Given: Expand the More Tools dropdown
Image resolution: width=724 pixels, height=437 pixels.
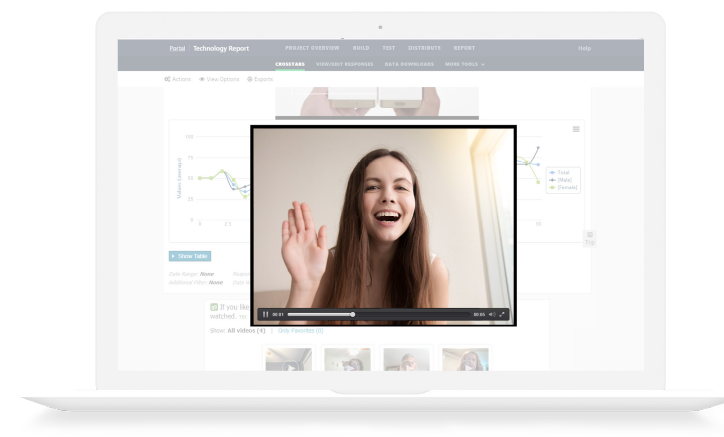Looking at the screenshot, I should (x=465, y=64).
